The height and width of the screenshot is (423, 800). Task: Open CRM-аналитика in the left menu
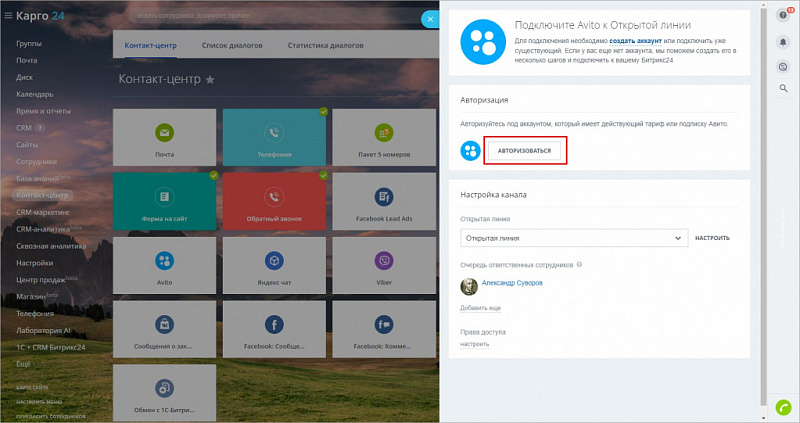point(43,229)
